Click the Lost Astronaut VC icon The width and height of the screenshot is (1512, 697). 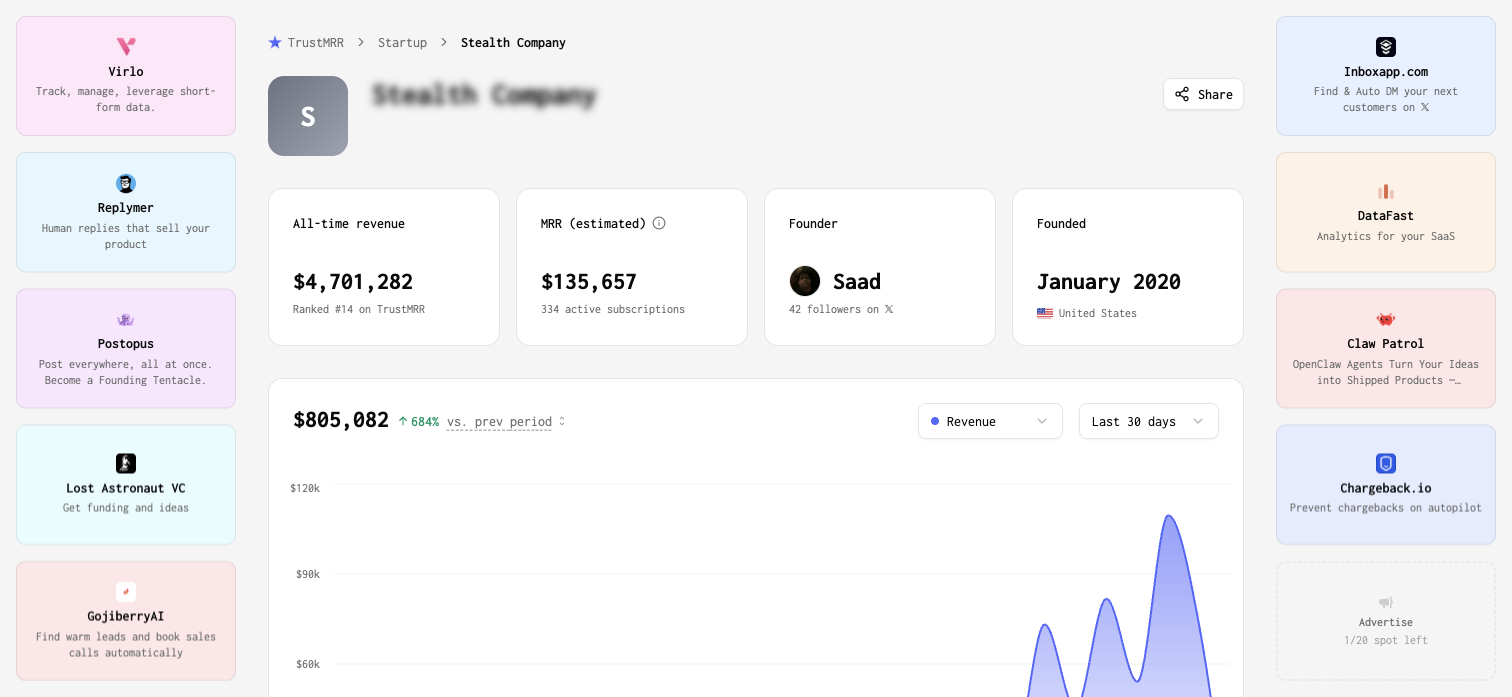click(x=126, y=463)
